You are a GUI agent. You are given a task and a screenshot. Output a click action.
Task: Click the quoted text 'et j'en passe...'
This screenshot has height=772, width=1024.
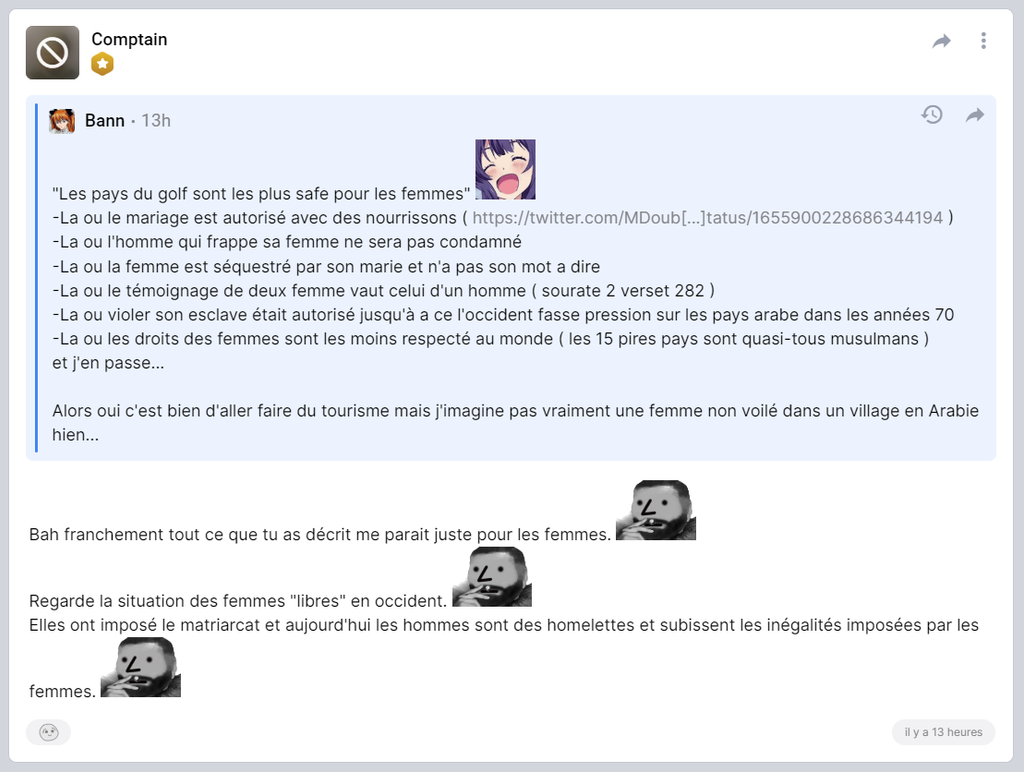(x=108, y=363)
